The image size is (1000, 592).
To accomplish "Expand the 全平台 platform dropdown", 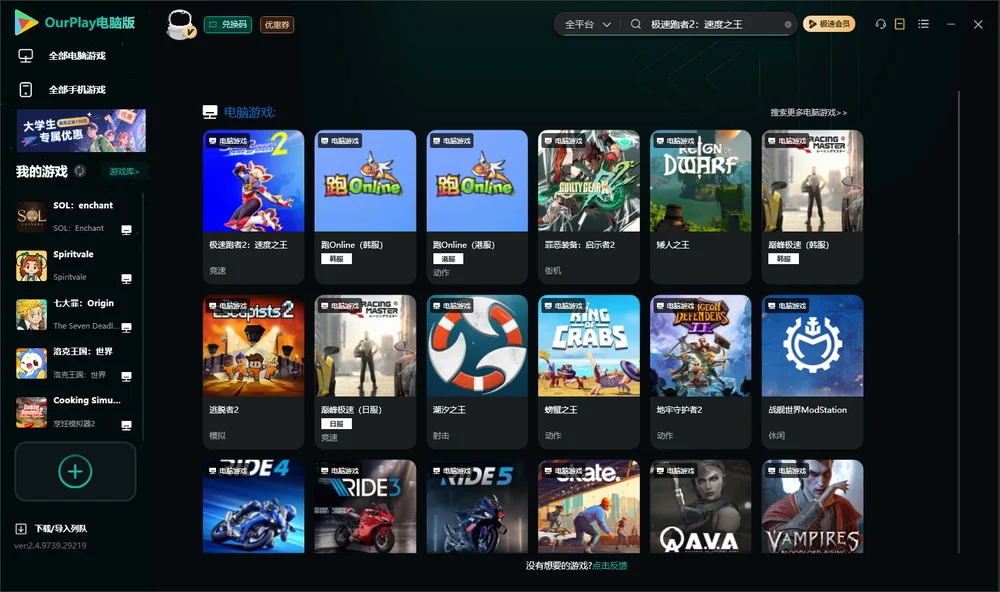I will [587, 24].
